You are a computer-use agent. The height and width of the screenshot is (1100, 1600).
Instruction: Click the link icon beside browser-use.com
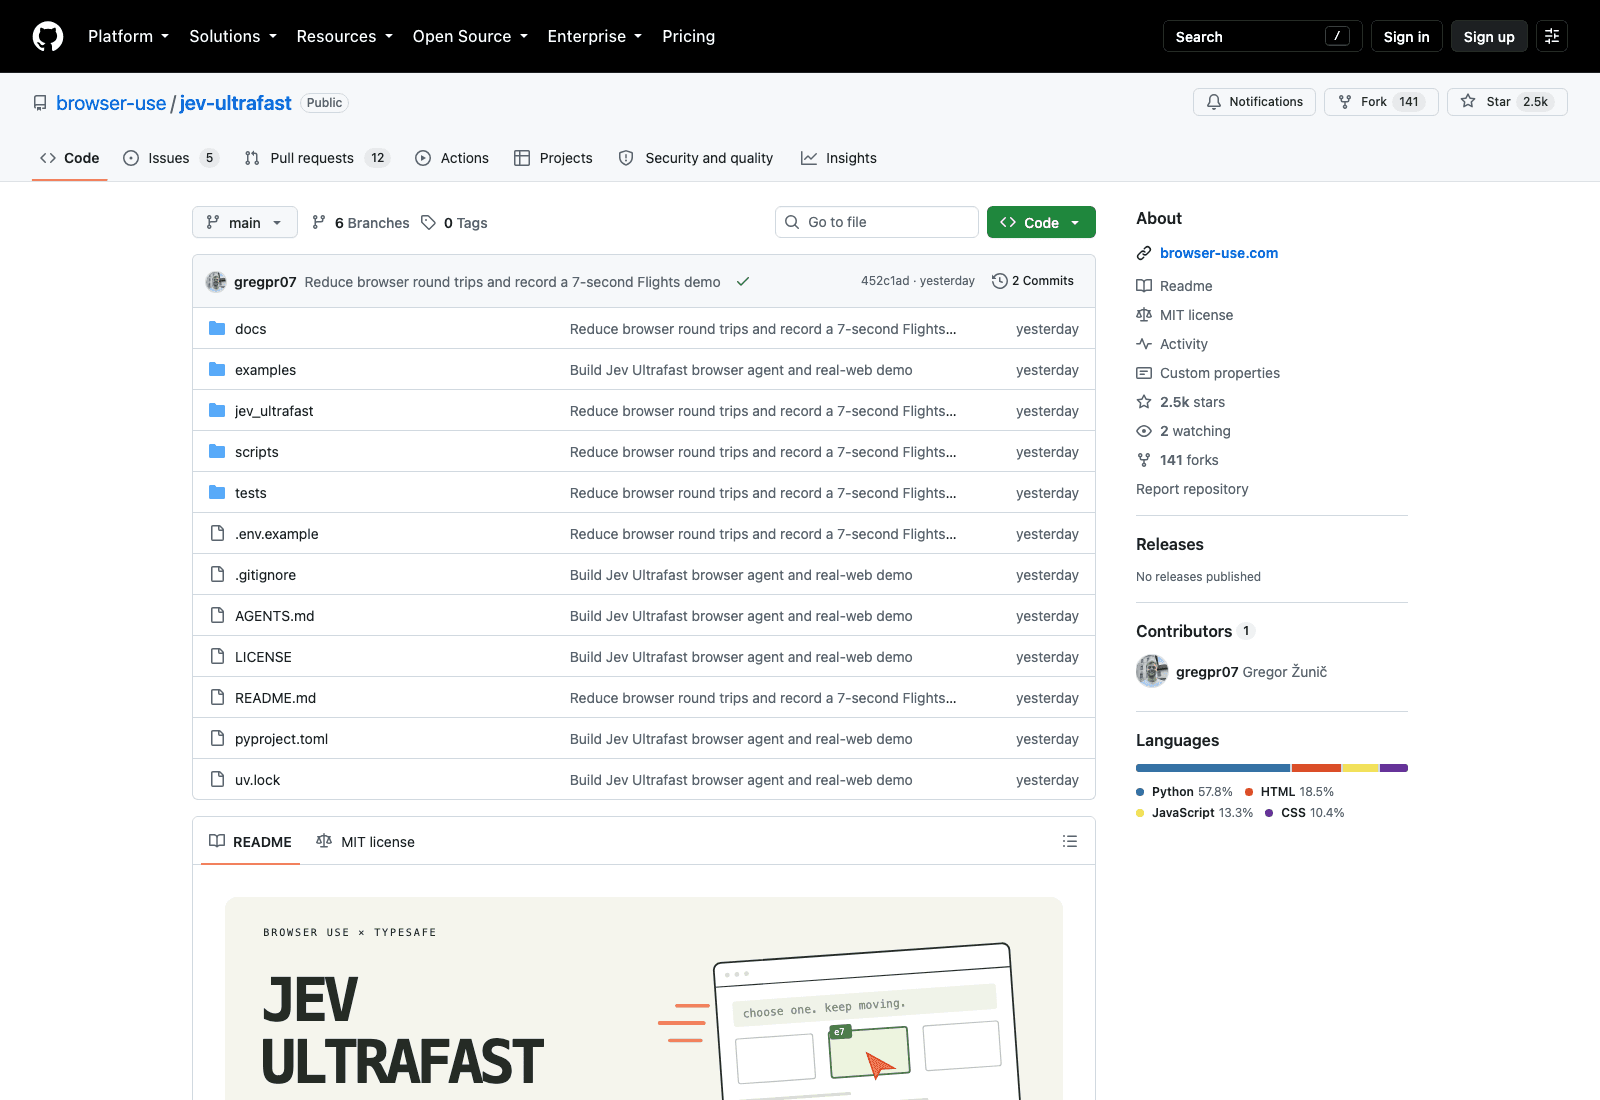1144,253
